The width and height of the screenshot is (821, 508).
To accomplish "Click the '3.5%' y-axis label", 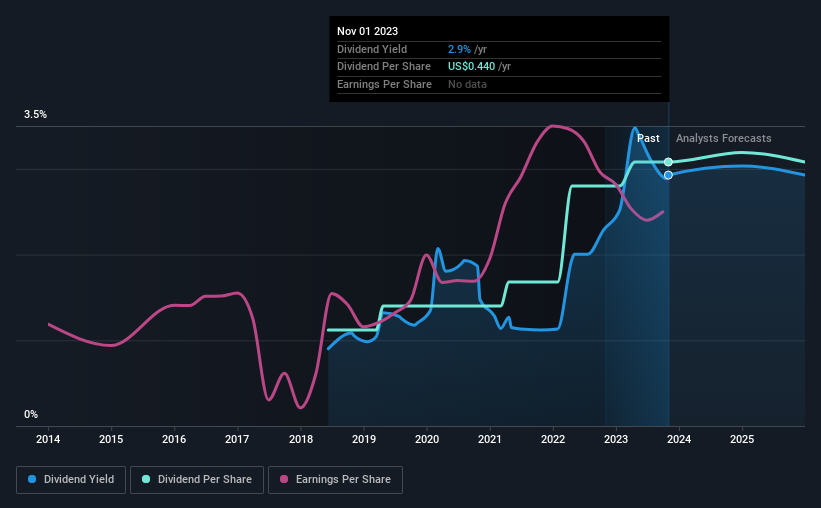I will (35, 114).
